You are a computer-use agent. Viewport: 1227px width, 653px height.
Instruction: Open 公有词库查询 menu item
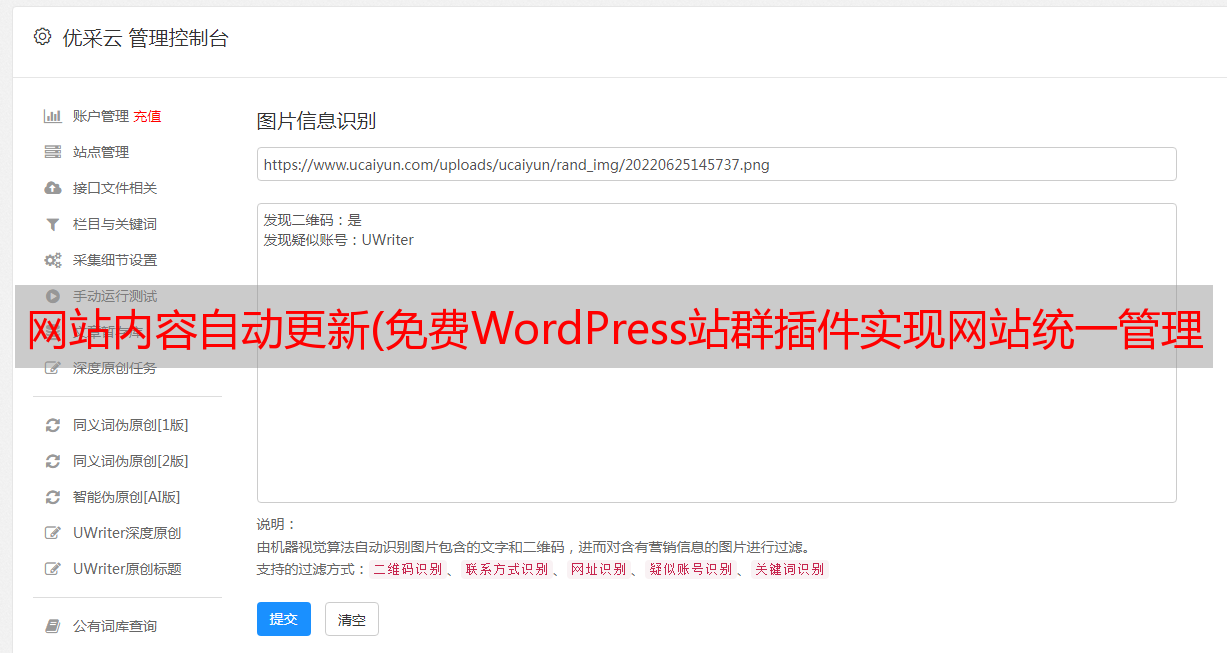tap(115, 626)
